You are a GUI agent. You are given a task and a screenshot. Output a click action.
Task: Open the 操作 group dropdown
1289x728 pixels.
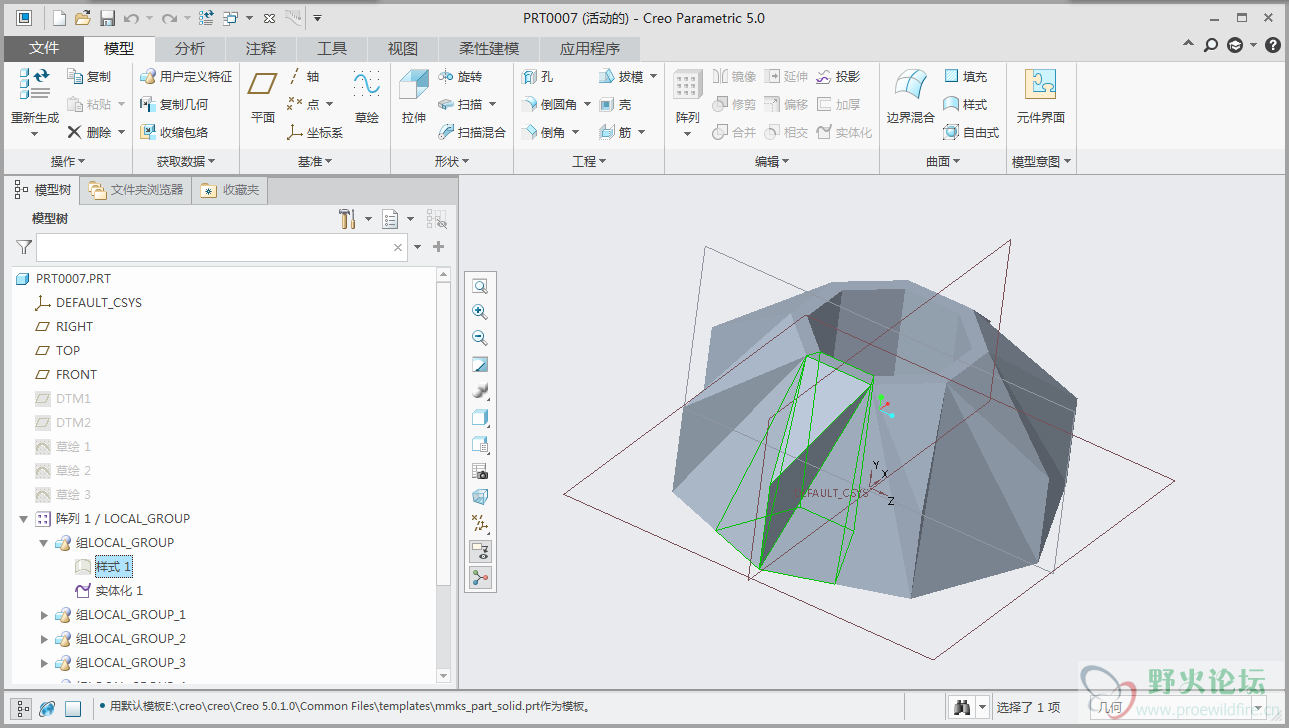click(68, 161)
